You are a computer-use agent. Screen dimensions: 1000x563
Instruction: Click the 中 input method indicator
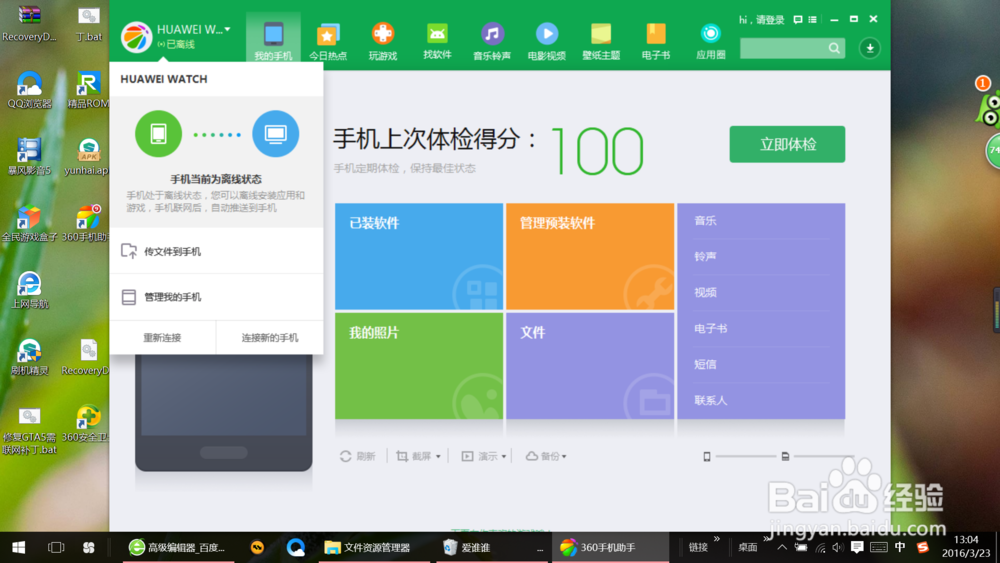[900, 547]
